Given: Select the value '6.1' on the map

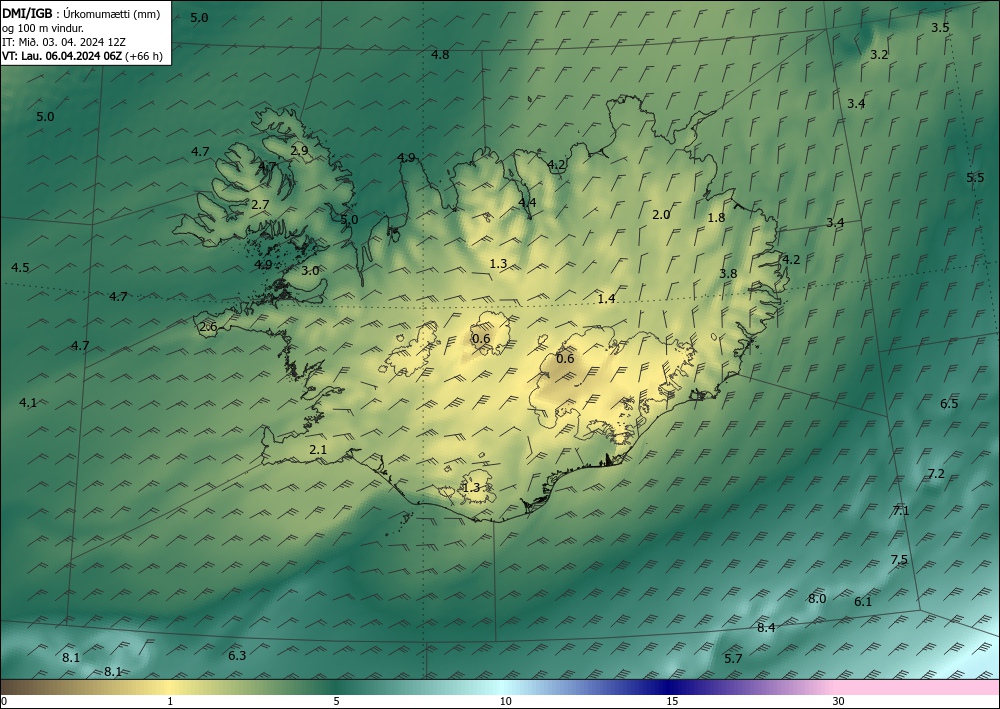Looking at the screenshot, I should [862, 601].
